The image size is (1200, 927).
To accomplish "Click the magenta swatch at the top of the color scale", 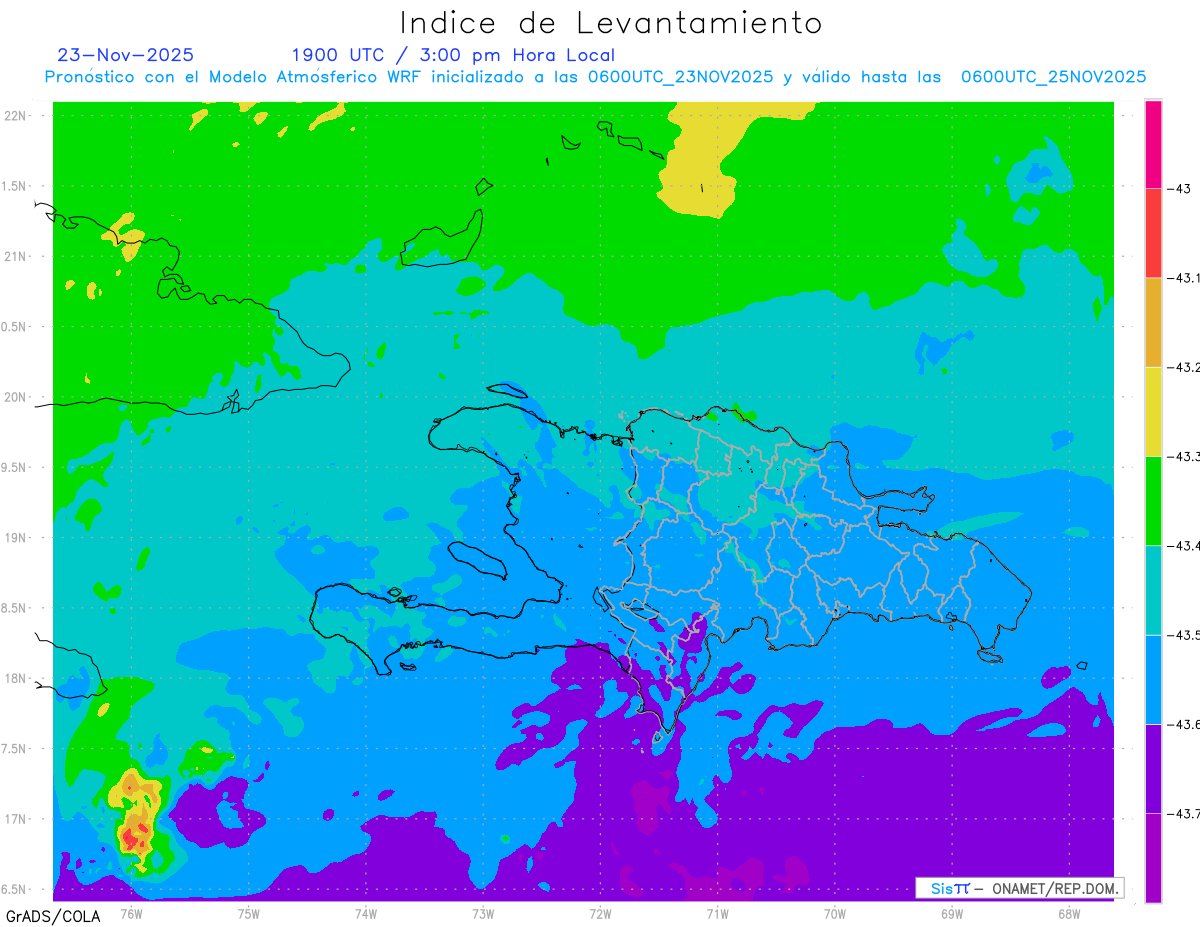I will pos(1153,144).
